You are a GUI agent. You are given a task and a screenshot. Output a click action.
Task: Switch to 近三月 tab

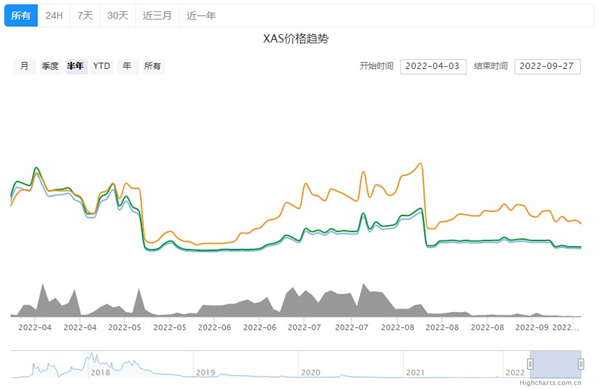click(x=157, y=15)
